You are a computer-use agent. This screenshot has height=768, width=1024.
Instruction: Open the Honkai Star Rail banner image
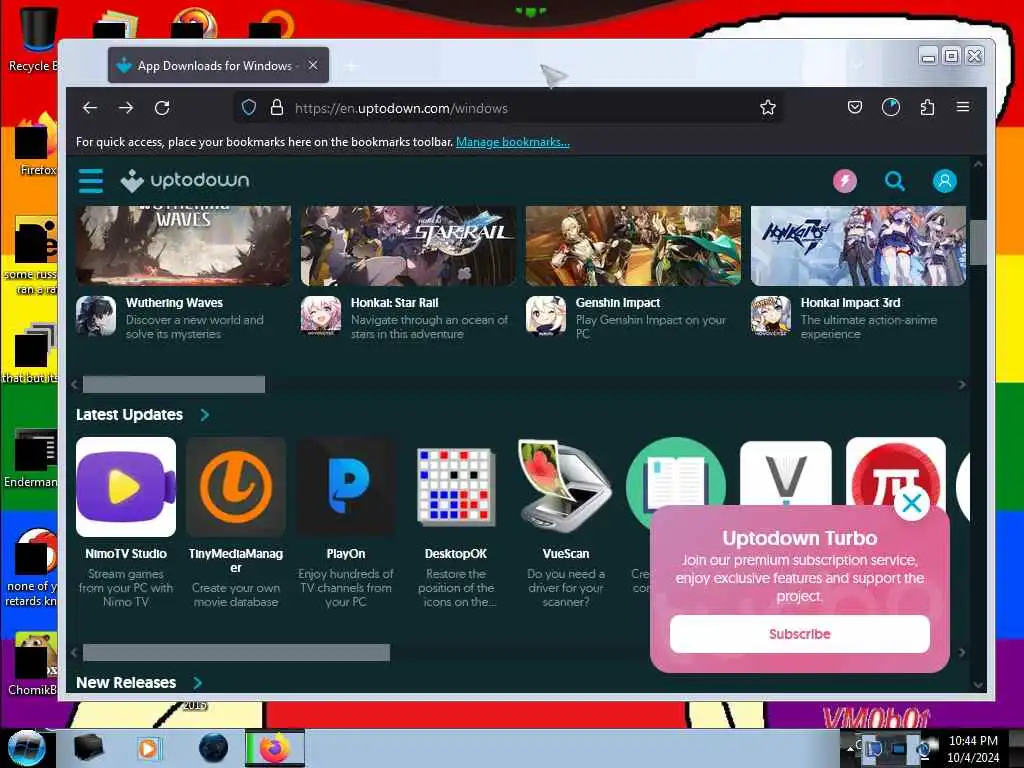[408, 246]
